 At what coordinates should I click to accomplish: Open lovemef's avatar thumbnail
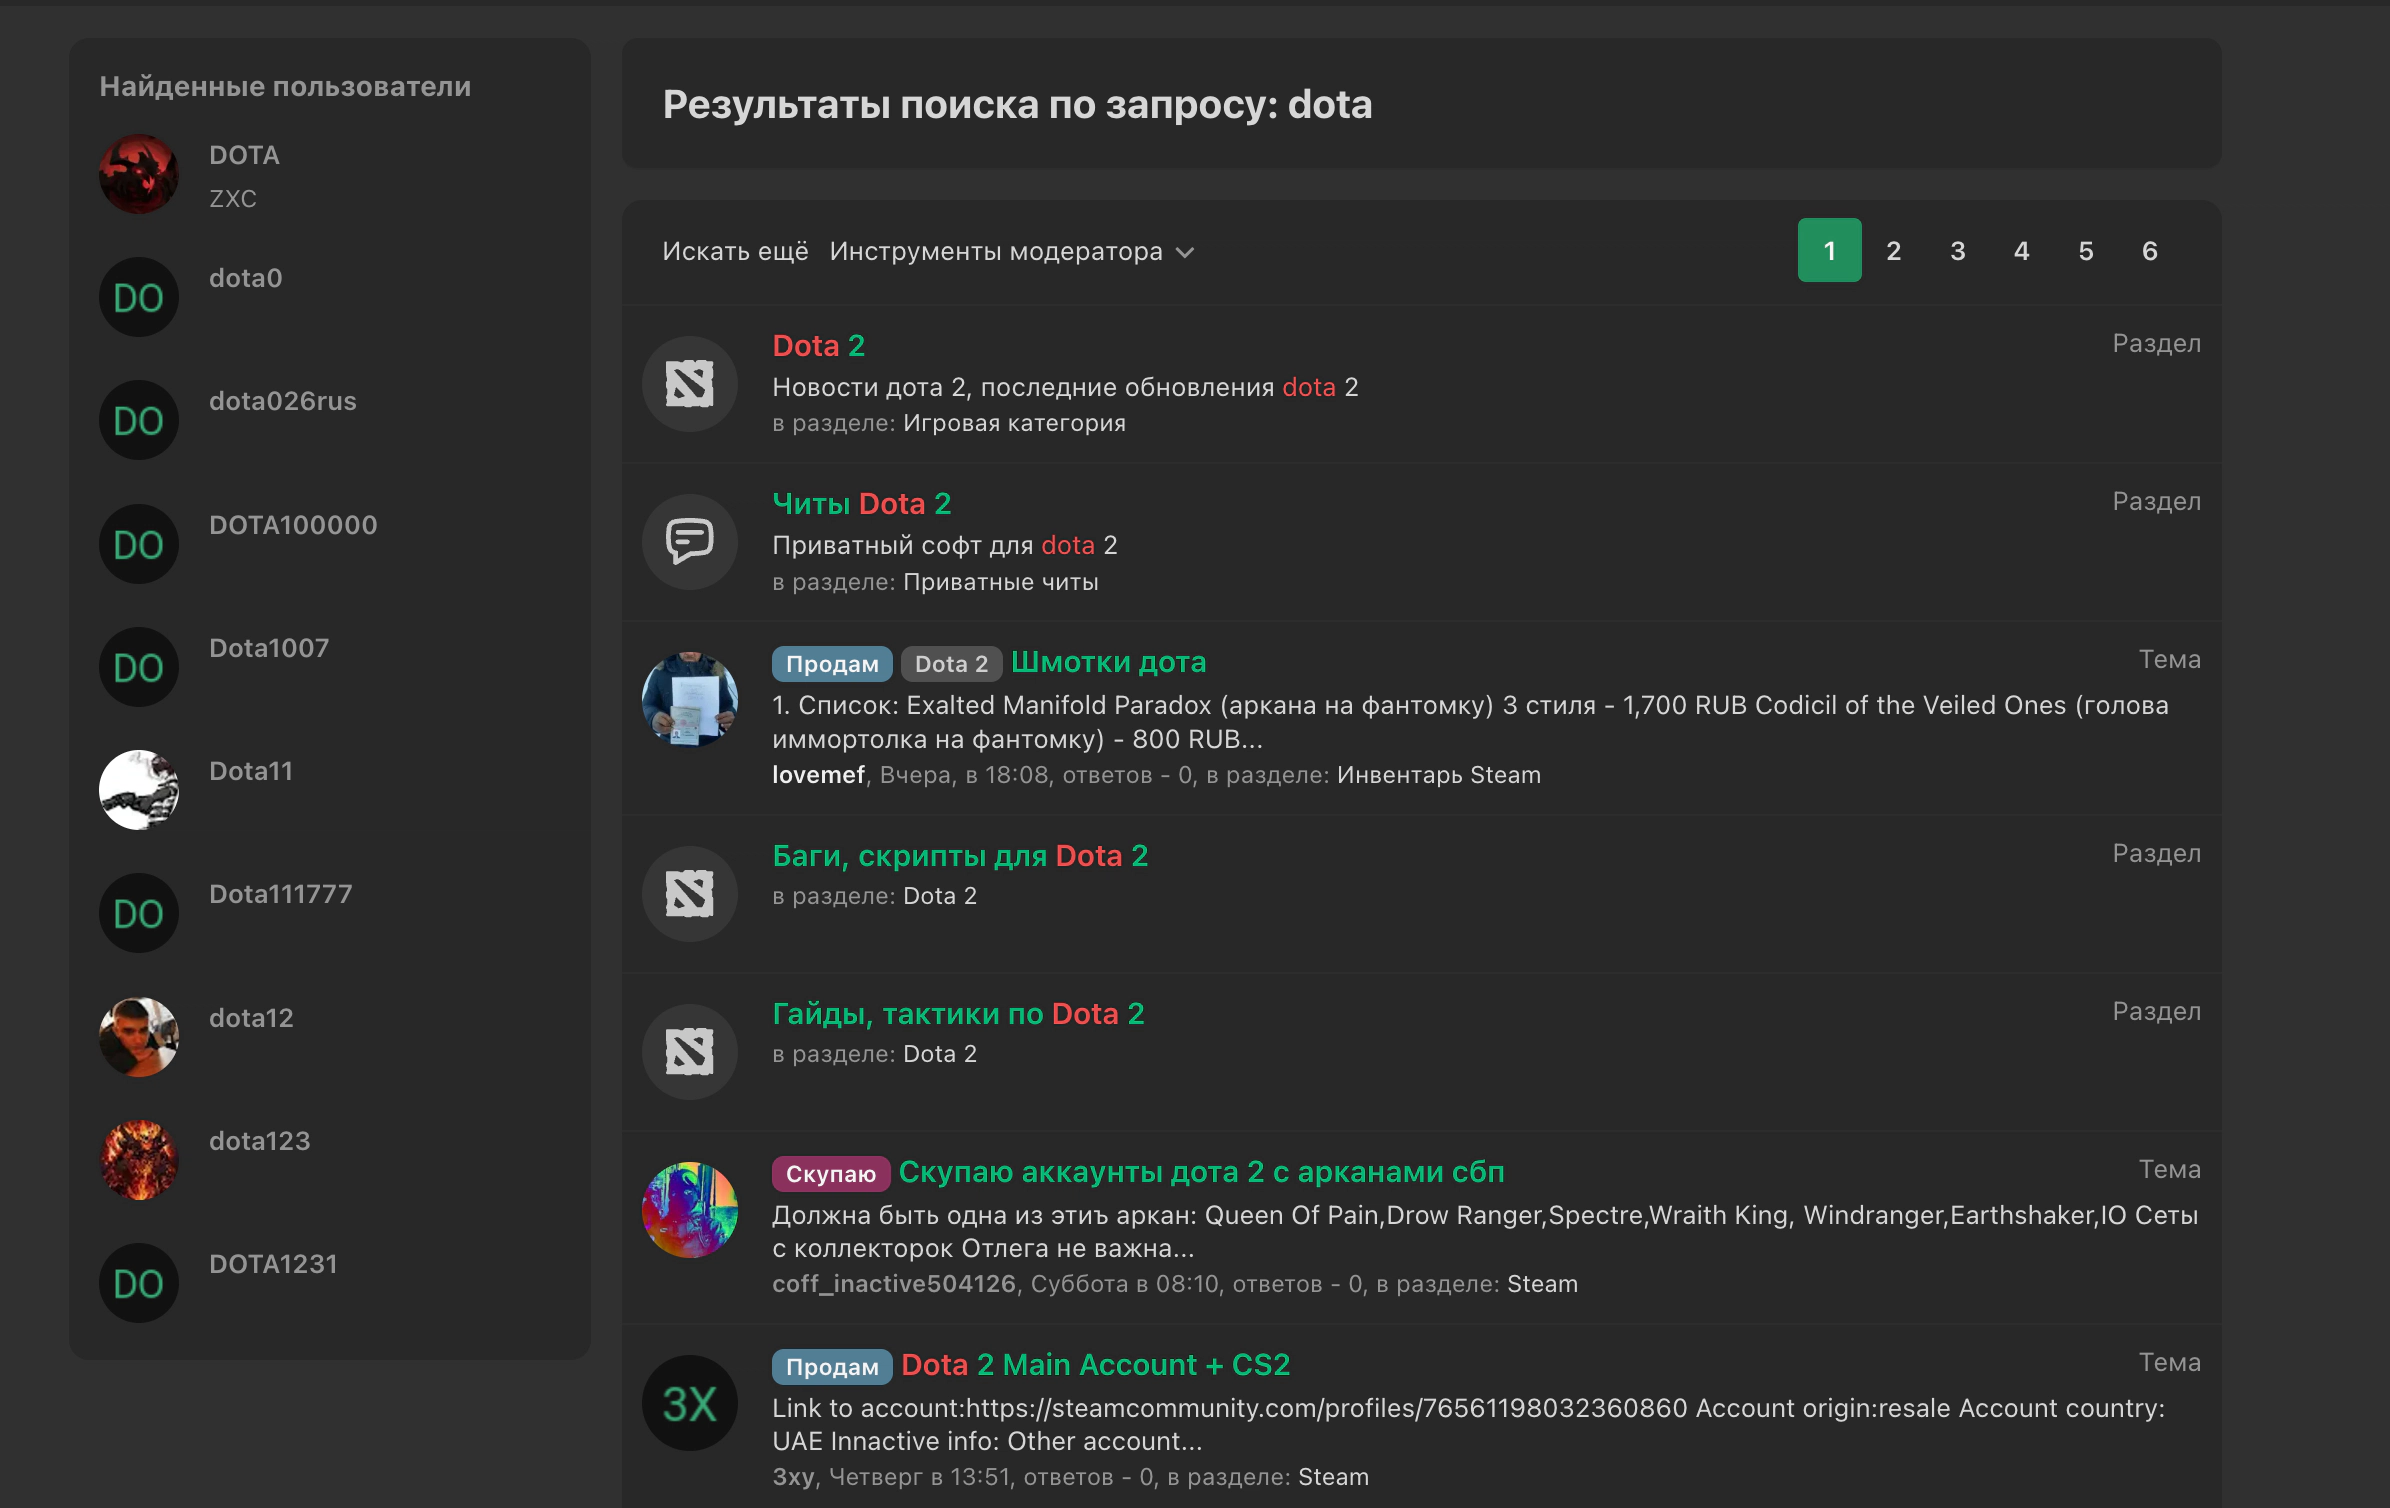tap(689, 700)
